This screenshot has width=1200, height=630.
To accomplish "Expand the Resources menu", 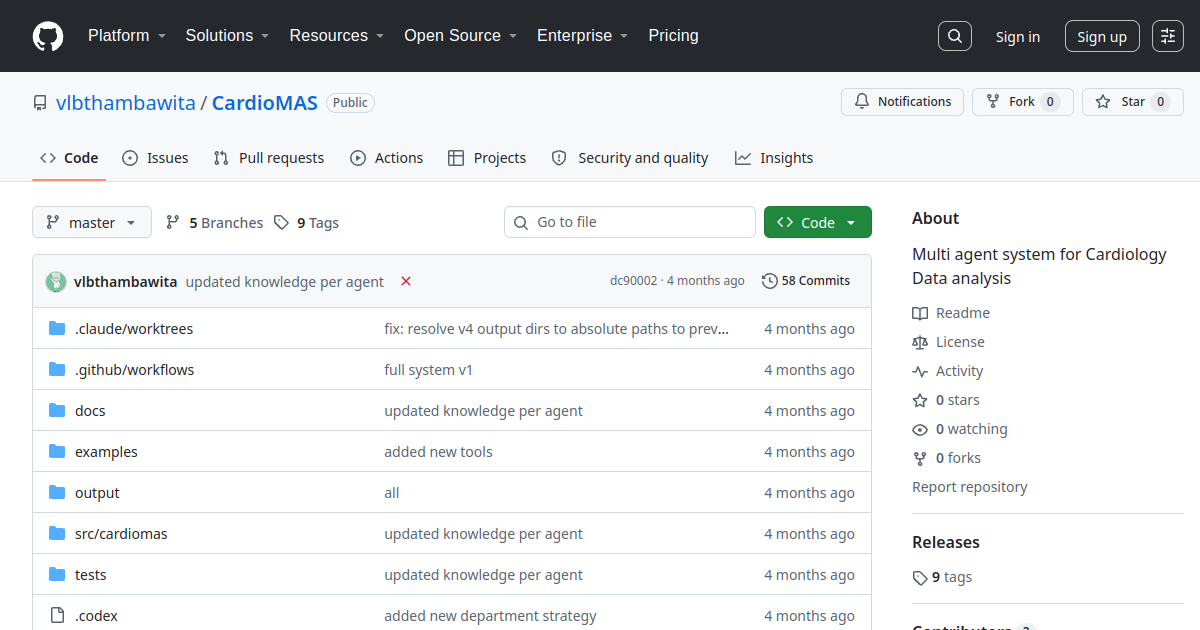I will (x=337, y=35).
